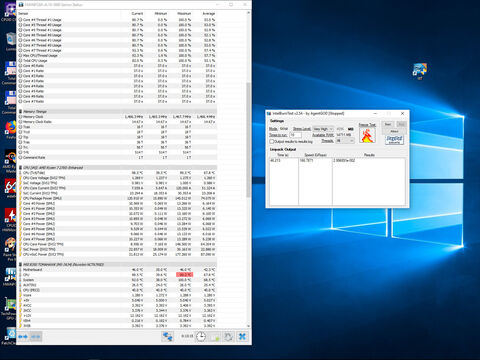Select the Max CPU/Thread Usage row
The image size is (480, 360).
117,55
